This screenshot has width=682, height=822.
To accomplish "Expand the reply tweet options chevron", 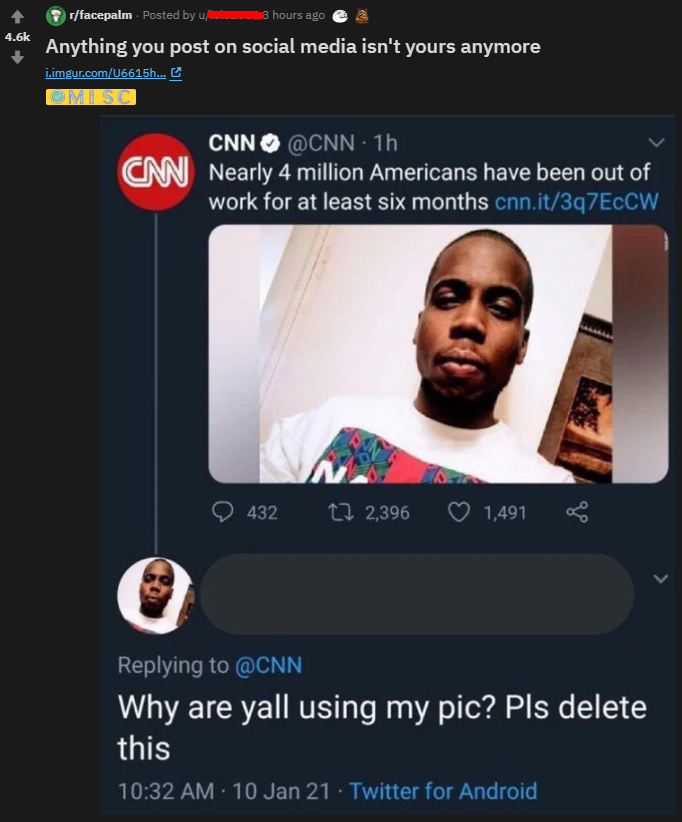I will 658,578.
